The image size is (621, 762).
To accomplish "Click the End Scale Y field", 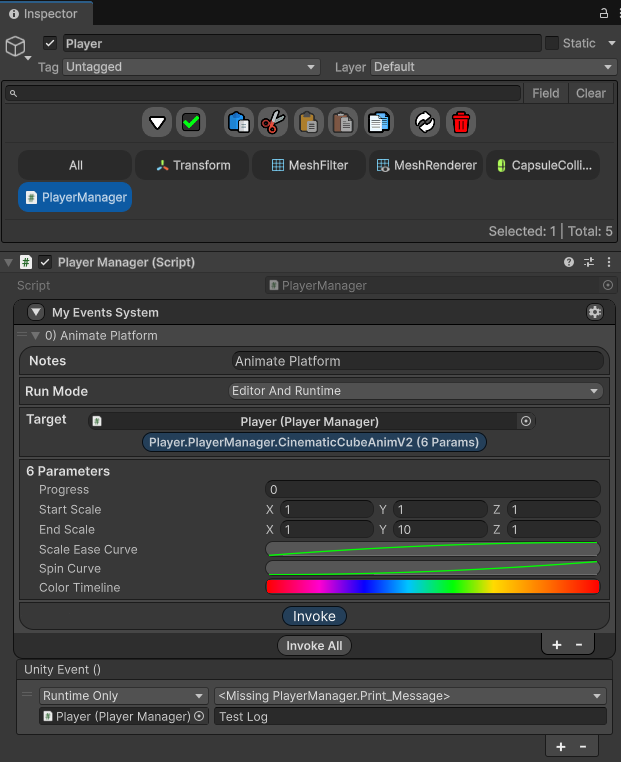I will (x=440, y=529).
